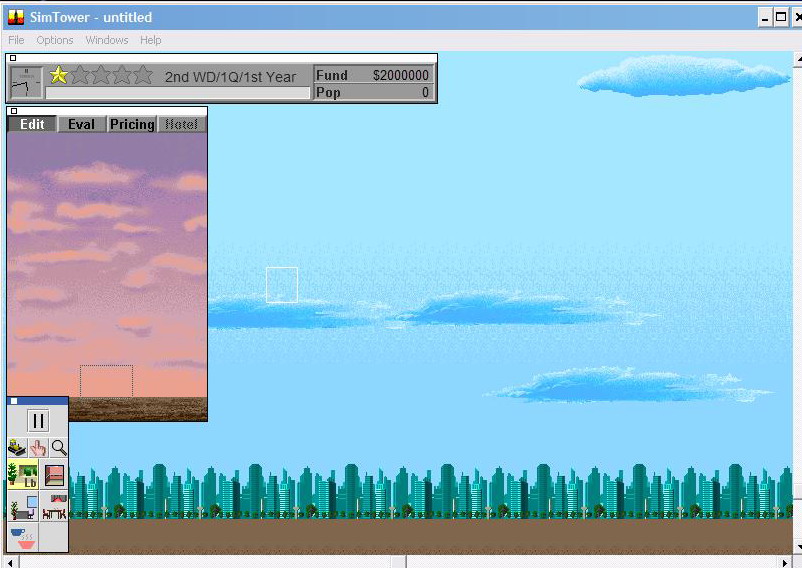Click the Fund amount field
The image size is (802, 568).
tap(373, 75)
